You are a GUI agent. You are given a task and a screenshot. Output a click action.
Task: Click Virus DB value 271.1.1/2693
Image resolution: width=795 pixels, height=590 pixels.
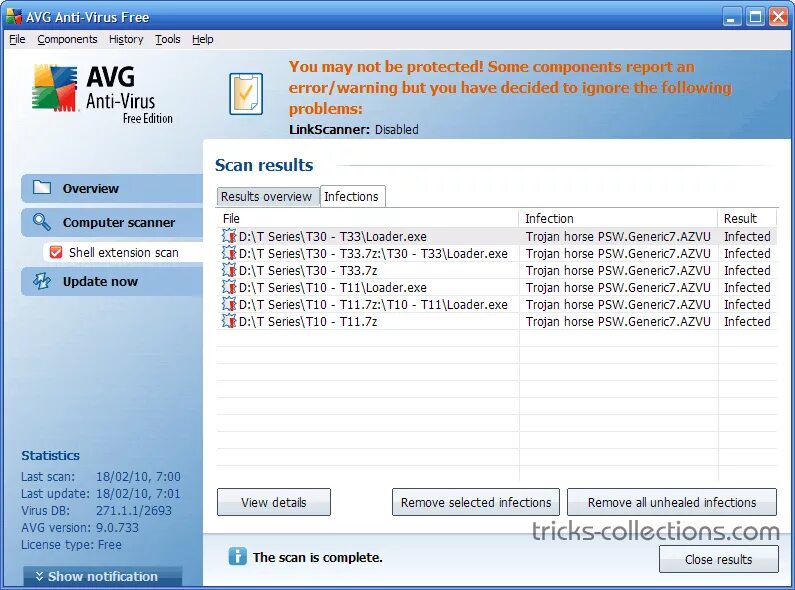pyautogui.click(x=134, y=510)
